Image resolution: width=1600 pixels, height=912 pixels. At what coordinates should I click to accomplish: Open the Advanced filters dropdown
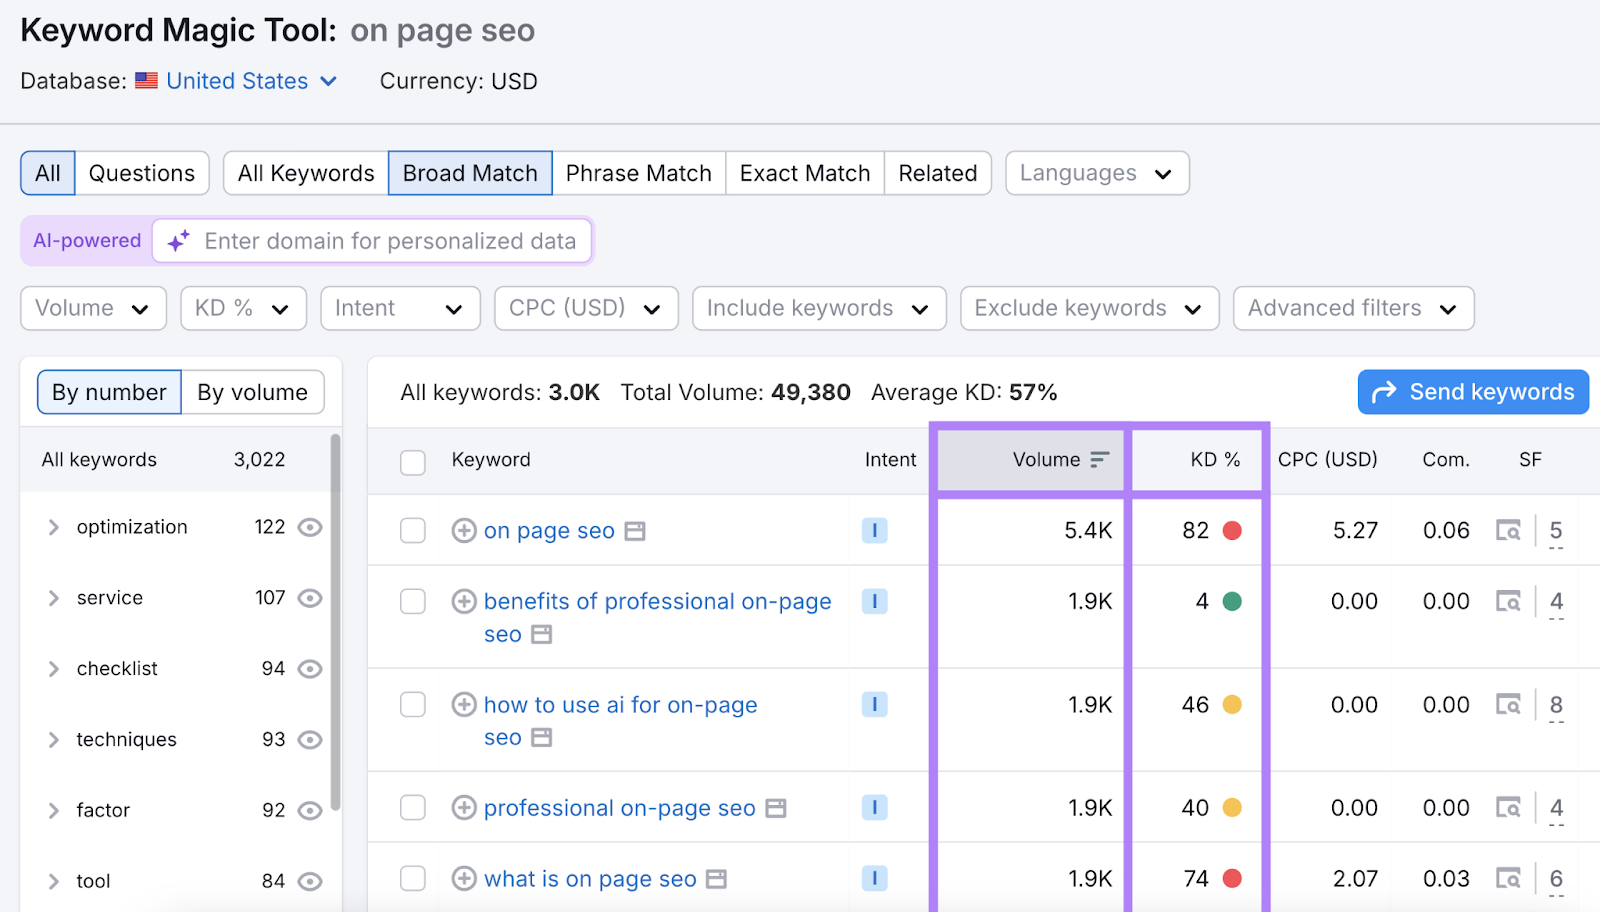1352,308
